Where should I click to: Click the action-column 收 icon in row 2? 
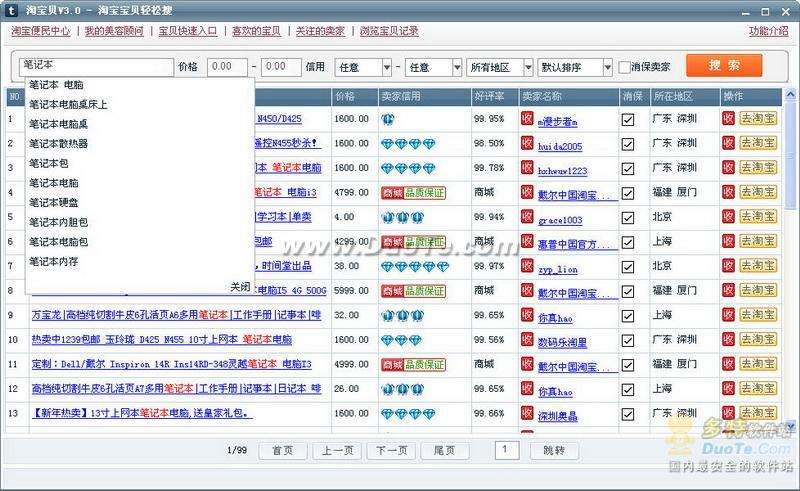coord(729,143)
